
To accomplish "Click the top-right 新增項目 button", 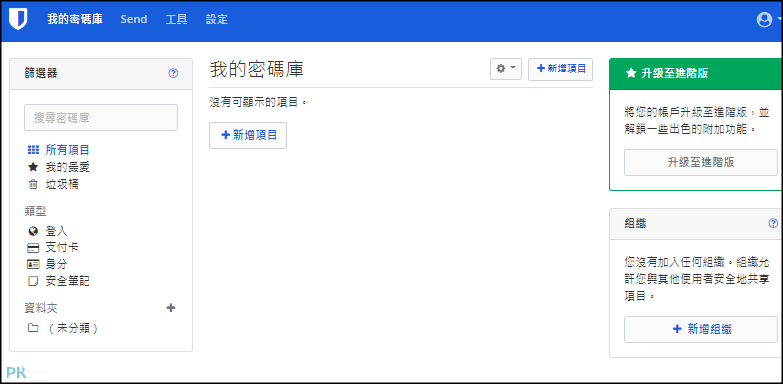I will pos(560,69).
